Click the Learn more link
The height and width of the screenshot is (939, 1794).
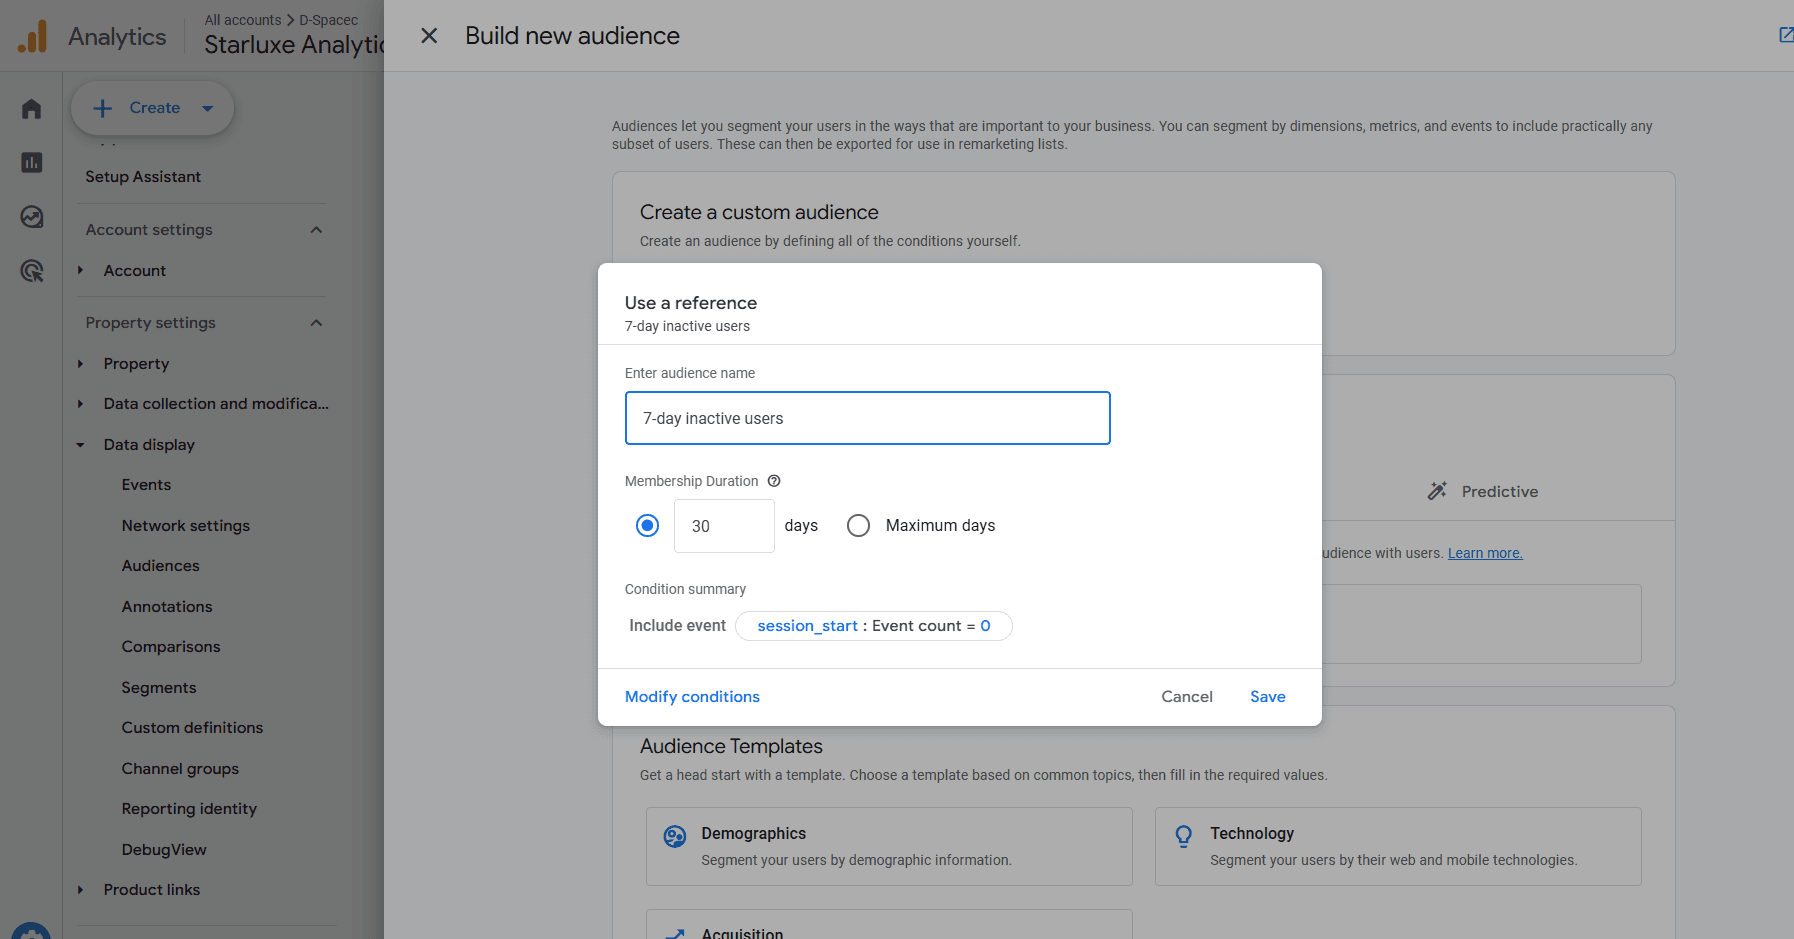coord(1485,553)
